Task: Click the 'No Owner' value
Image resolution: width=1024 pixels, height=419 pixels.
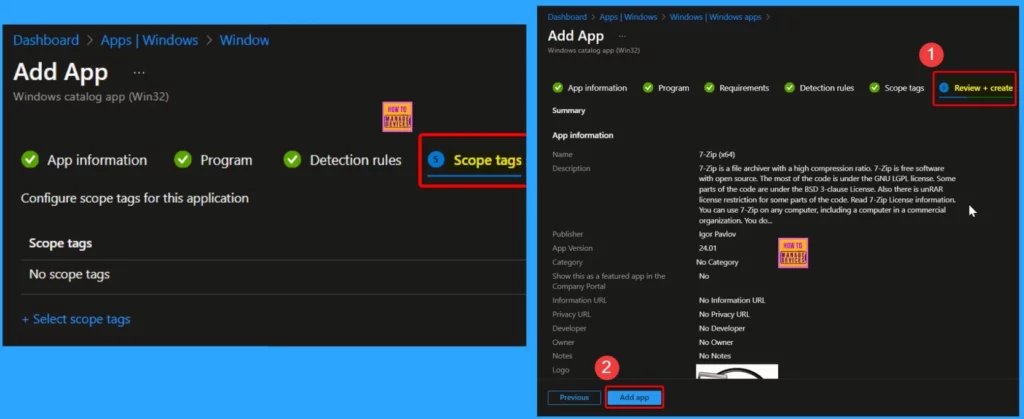Action: click(x=716, y=342)
